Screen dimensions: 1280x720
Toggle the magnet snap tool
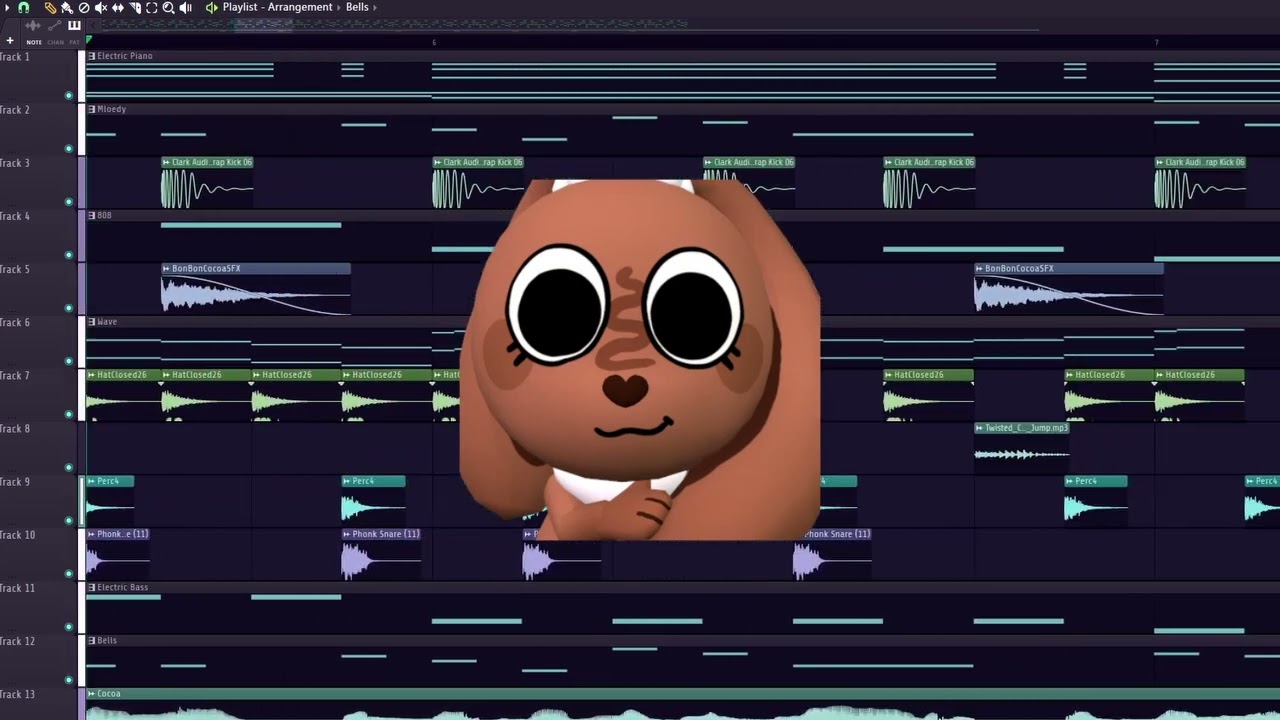[x=23, y=7]
